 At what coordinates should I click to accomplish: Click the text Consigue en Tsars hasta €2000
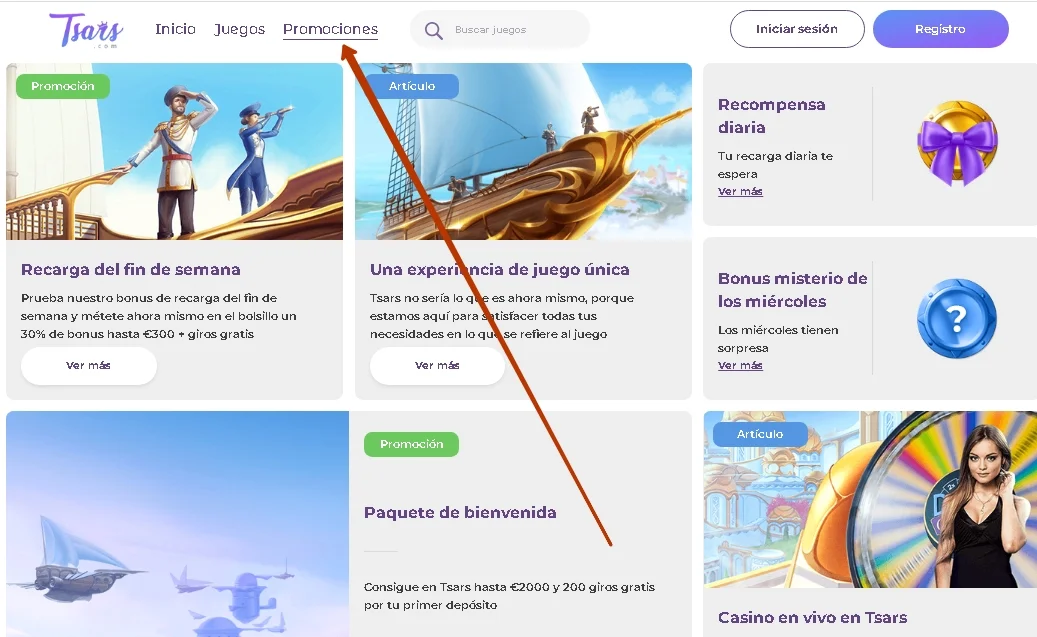tap(509, 595)
